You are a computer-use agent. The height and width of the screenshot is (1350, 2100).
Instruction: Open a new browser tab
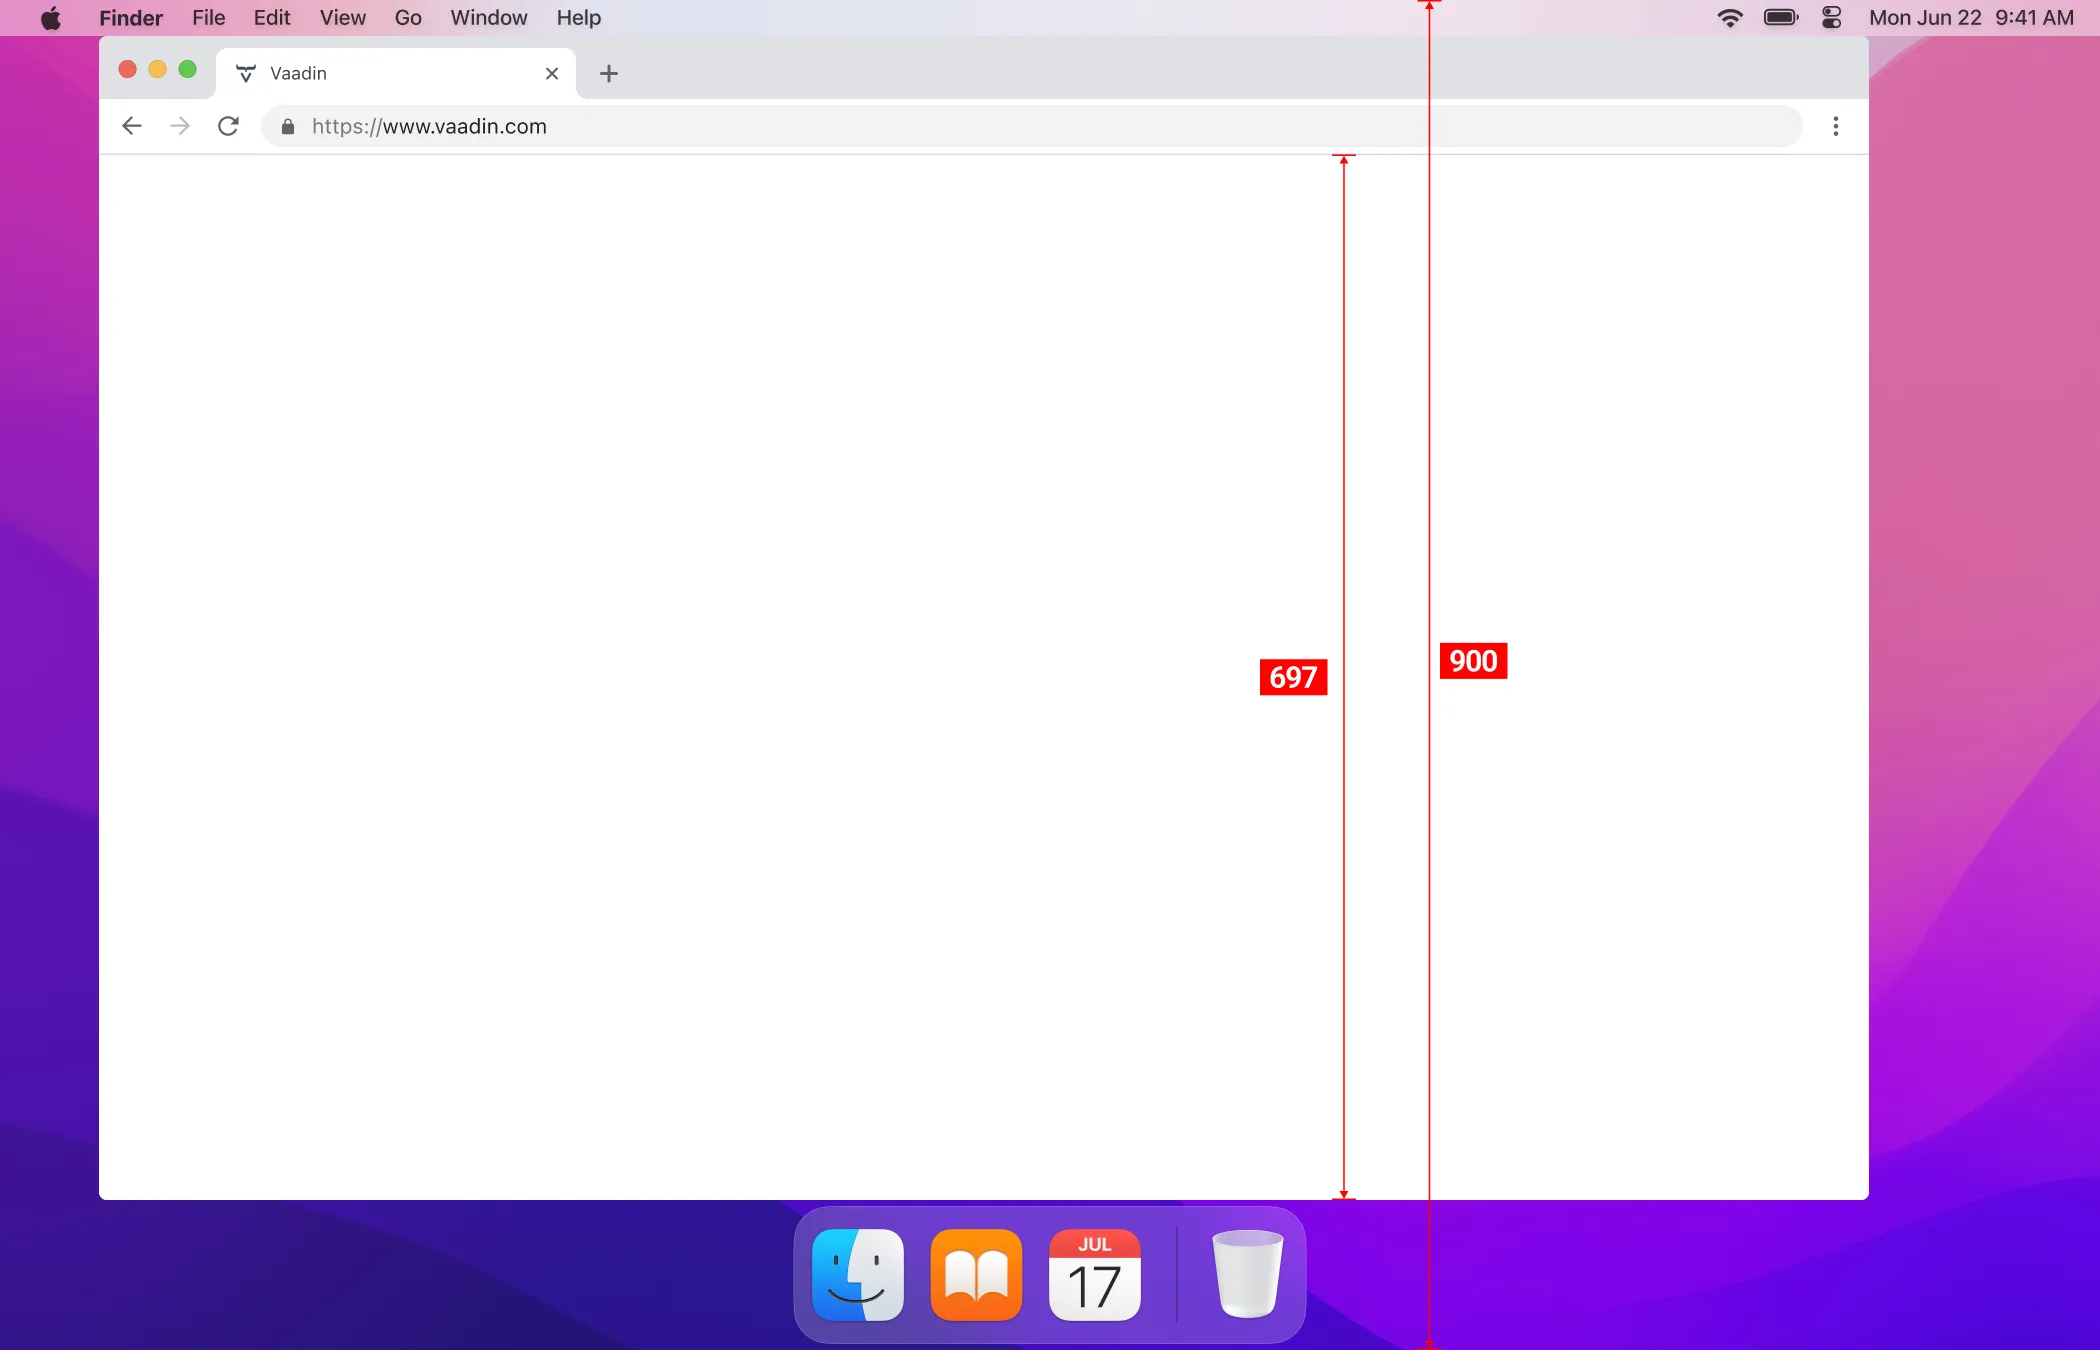click(608, 73)
